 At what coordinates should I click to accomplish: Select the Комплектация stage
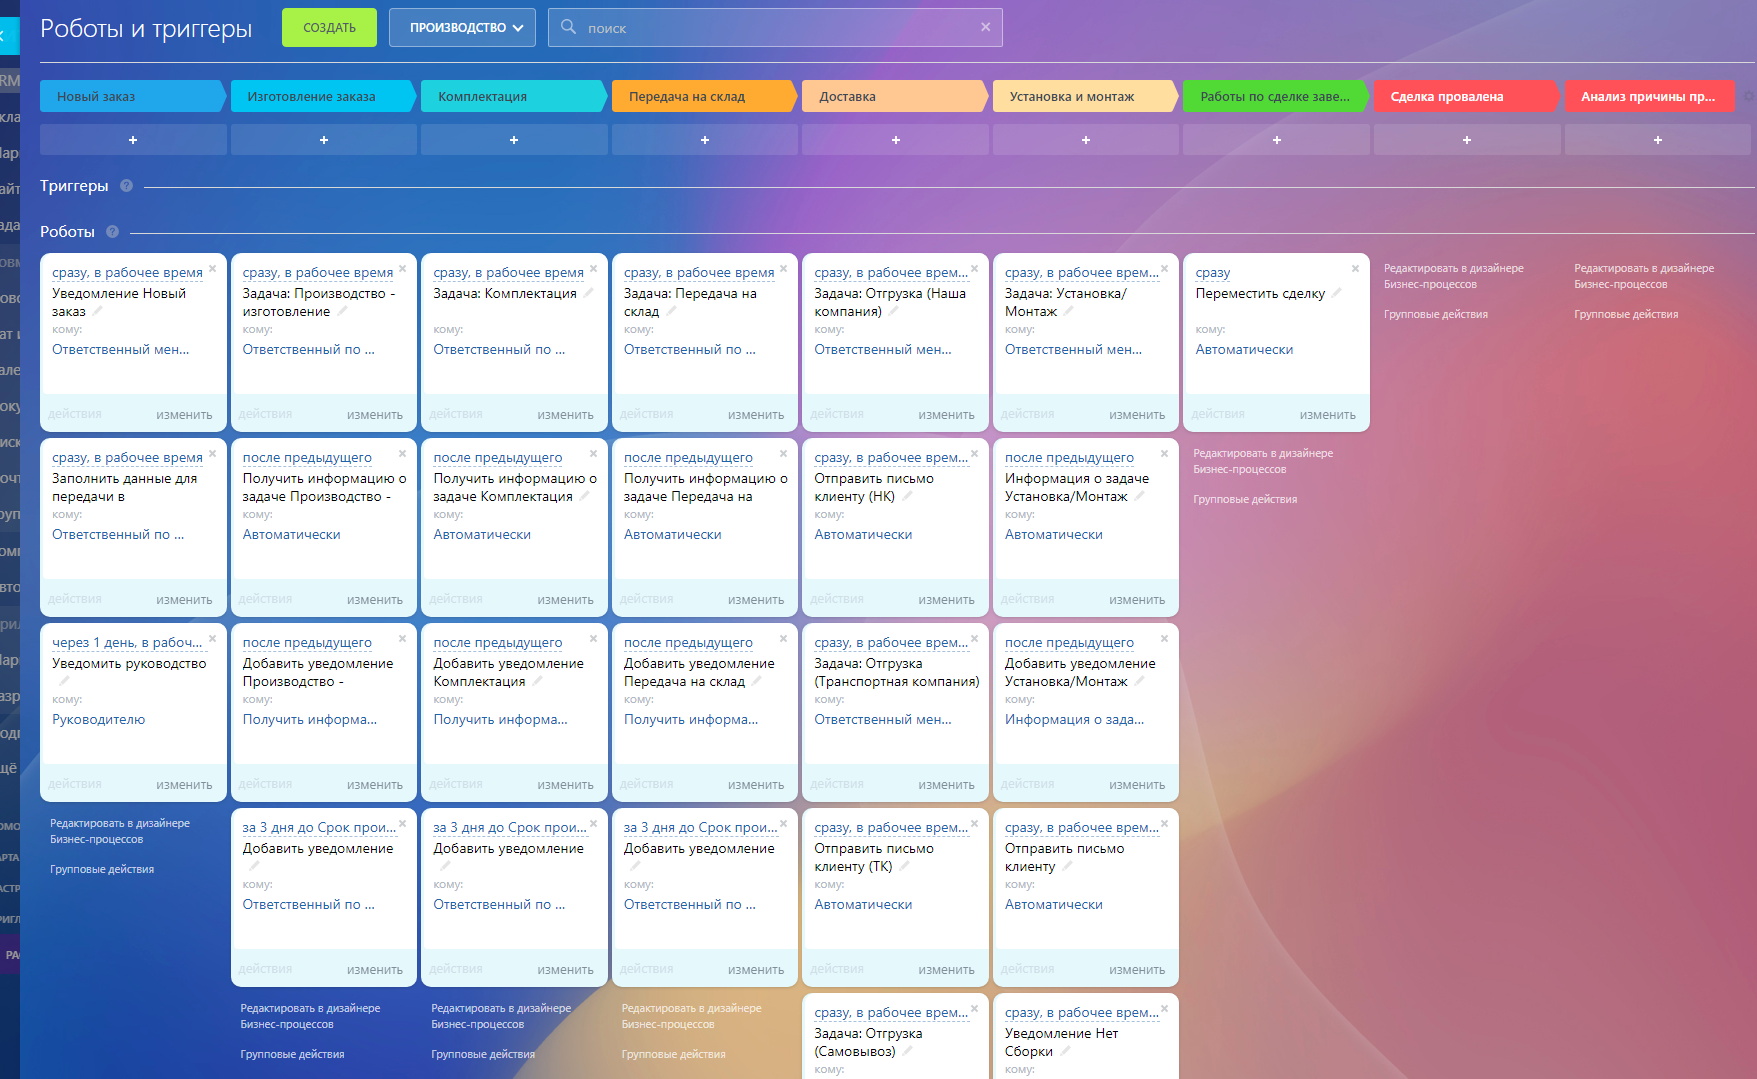pos(513,96)
